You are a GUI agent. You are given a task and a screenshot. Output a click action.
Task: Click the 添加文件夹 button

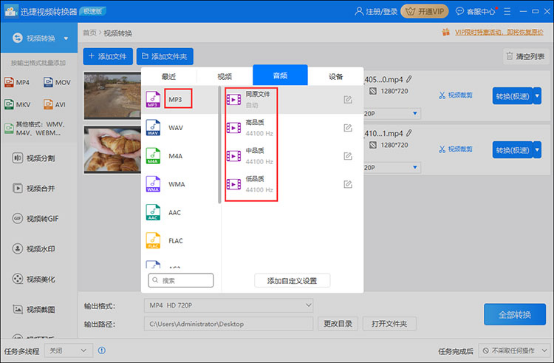165,57
